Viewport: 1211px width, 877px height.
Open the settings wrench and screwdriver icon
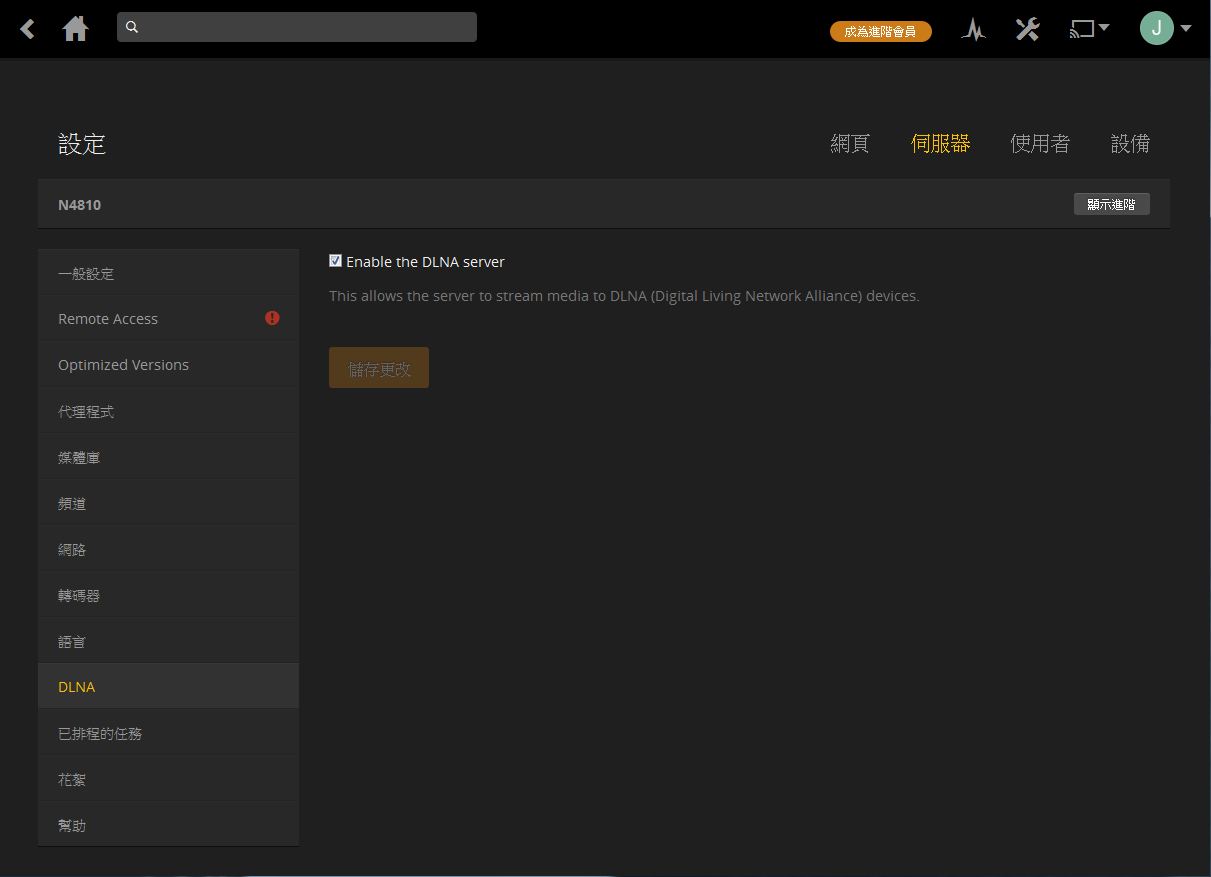coord(1027,29)
